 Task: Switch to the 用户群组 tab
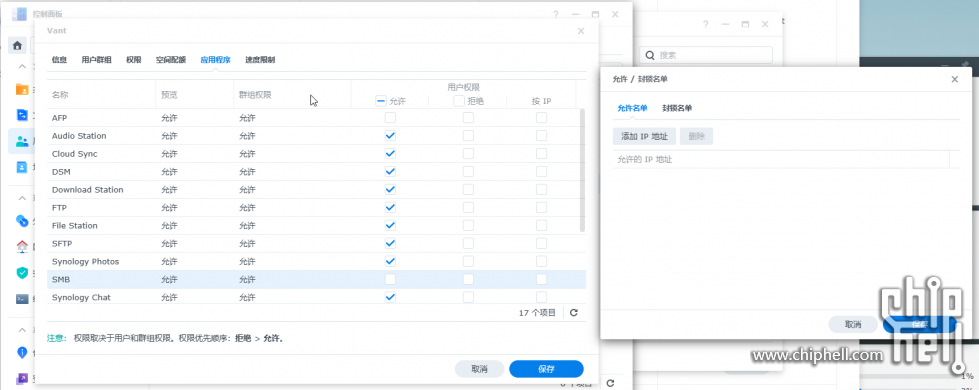pyautogui.click(x=97, y=60)
